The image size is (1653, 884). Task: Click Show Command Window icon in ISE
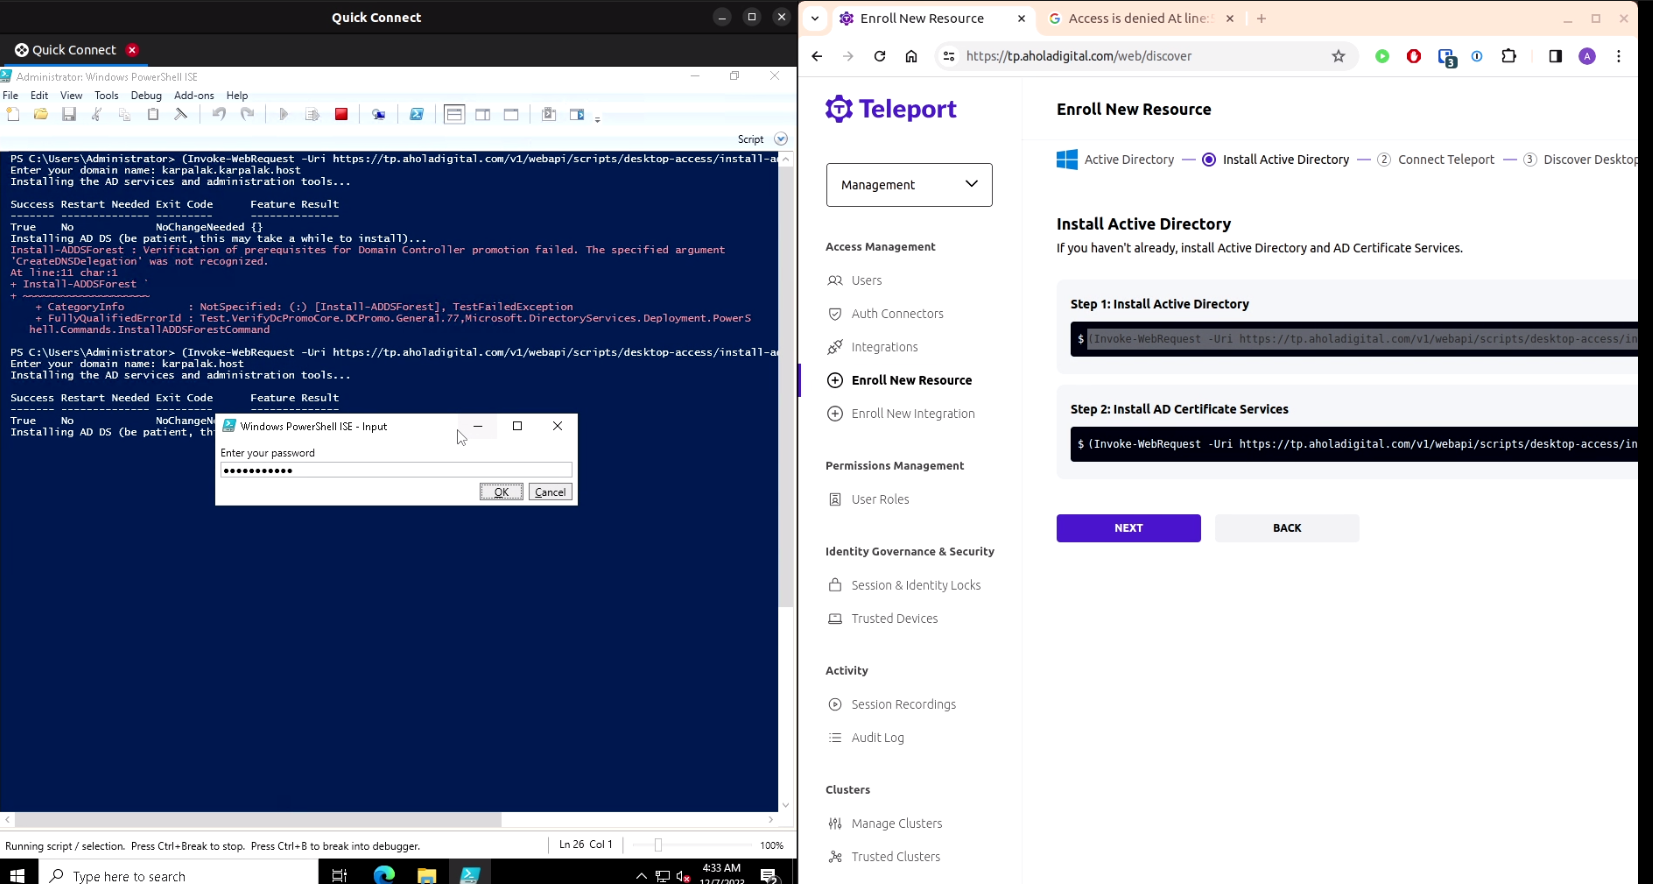click(x=549, y=114)
